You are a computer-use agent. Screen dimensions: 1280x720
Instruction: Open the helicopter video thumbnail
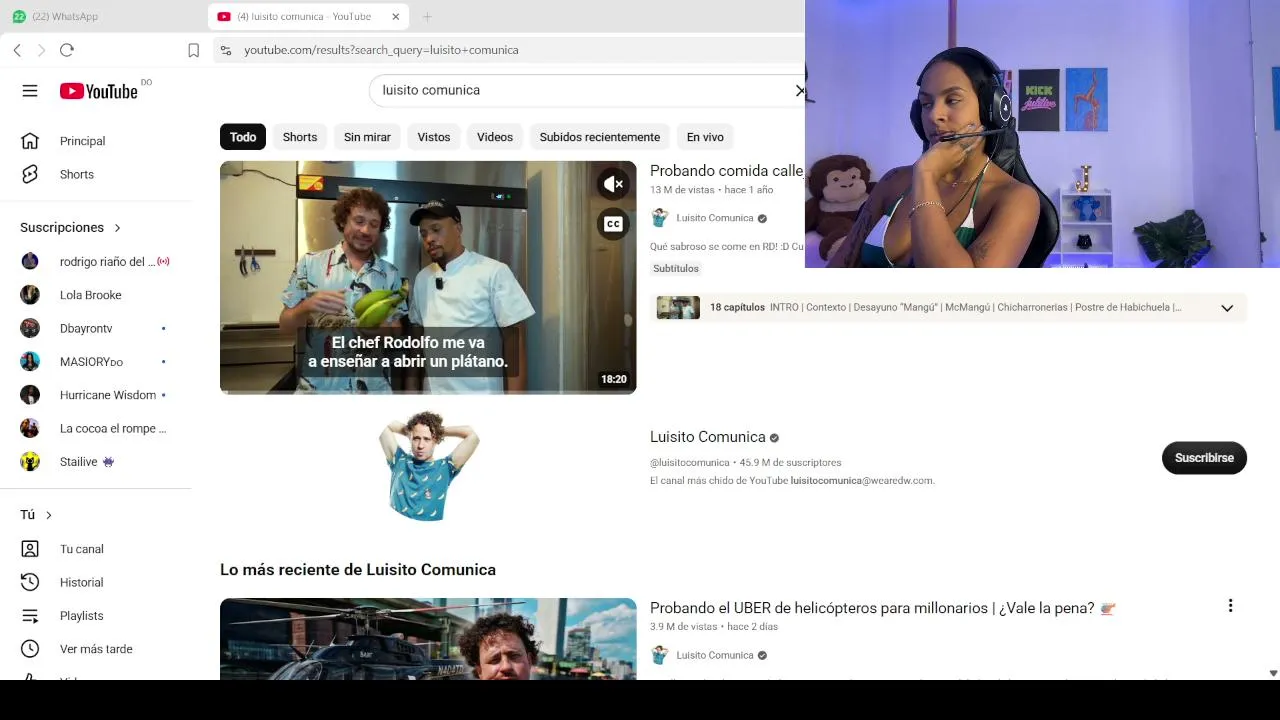click(x=428, y=639)
